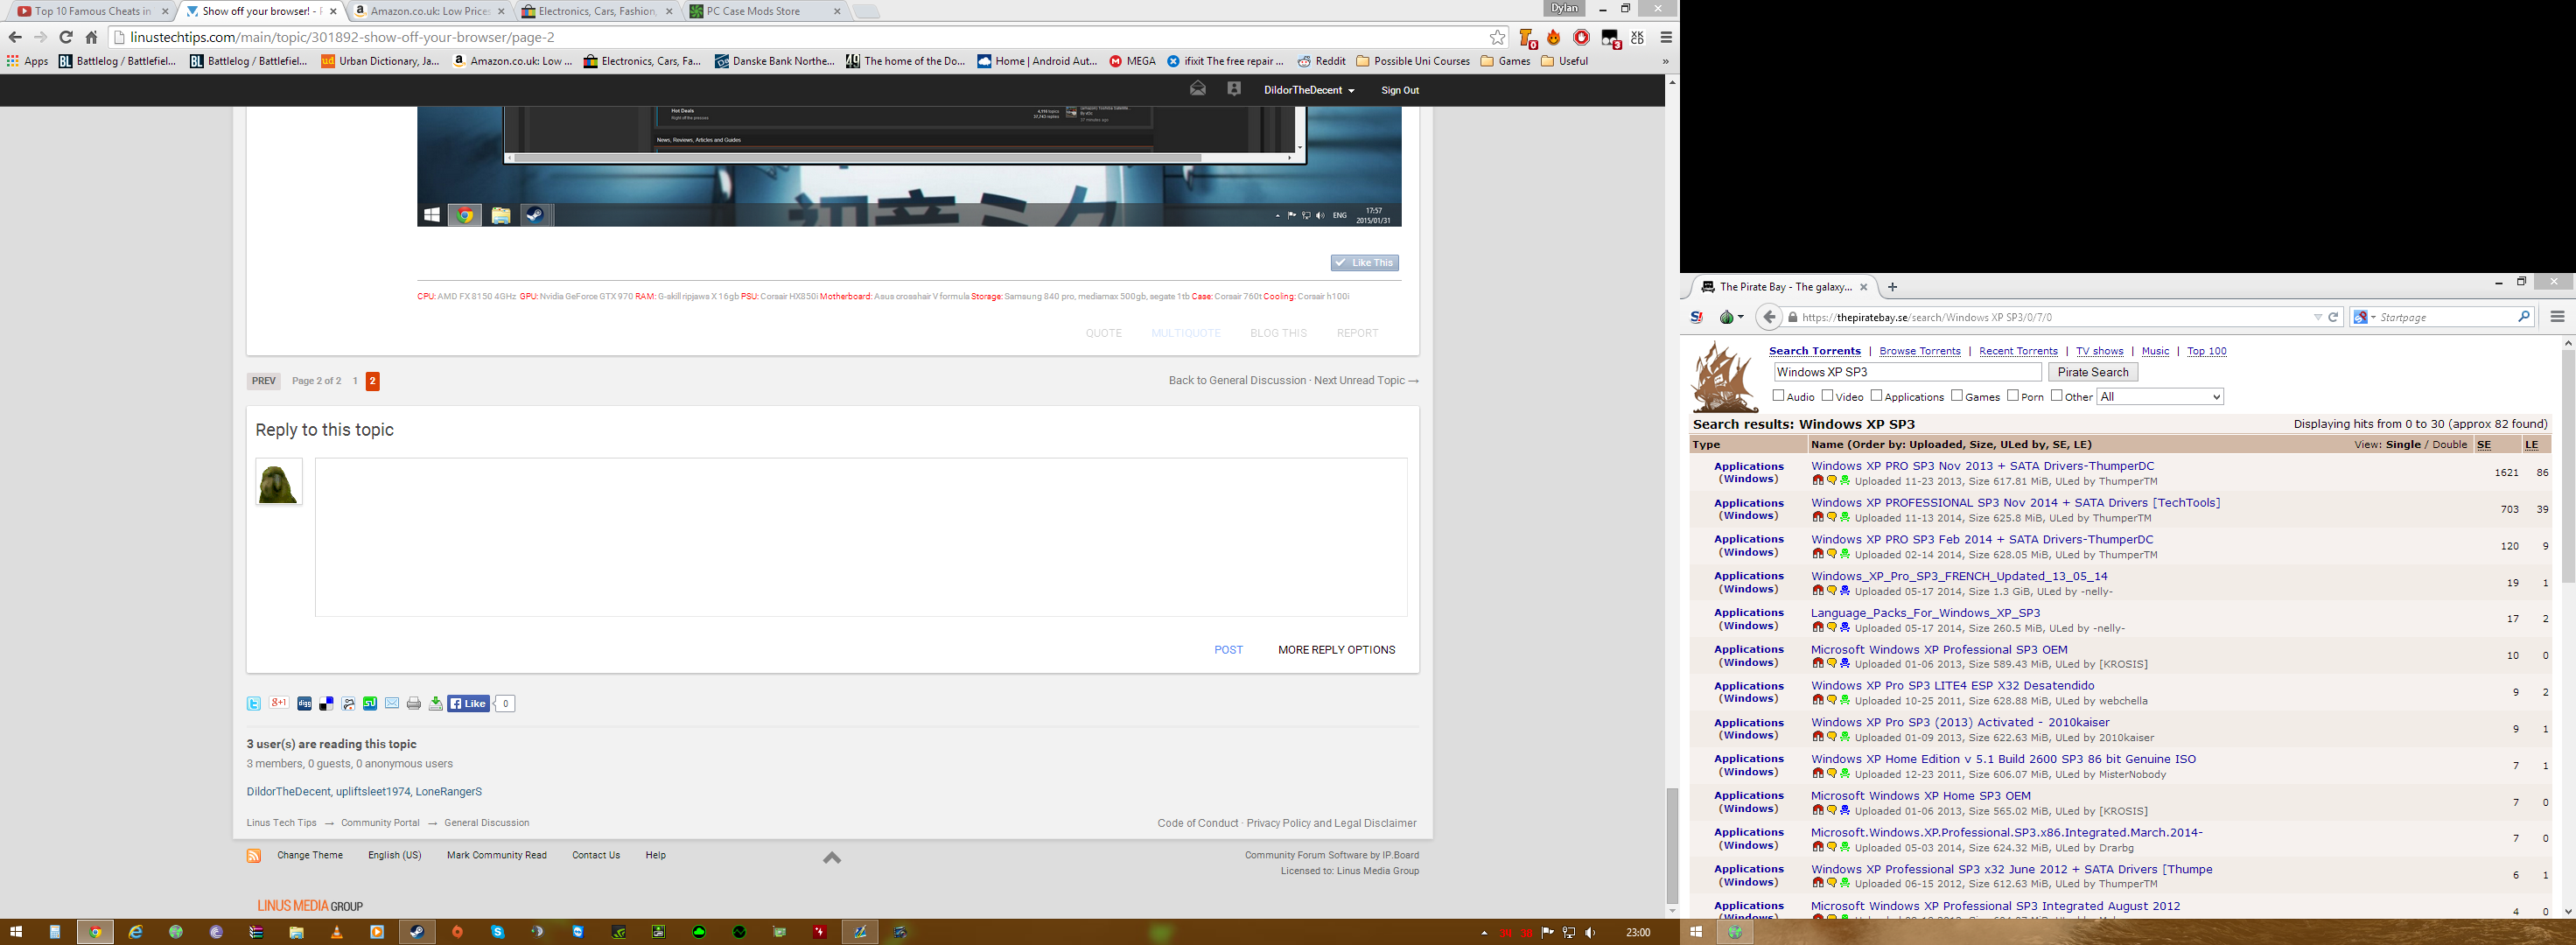
Task: Open TV shows menu link
Action: 2099,351
